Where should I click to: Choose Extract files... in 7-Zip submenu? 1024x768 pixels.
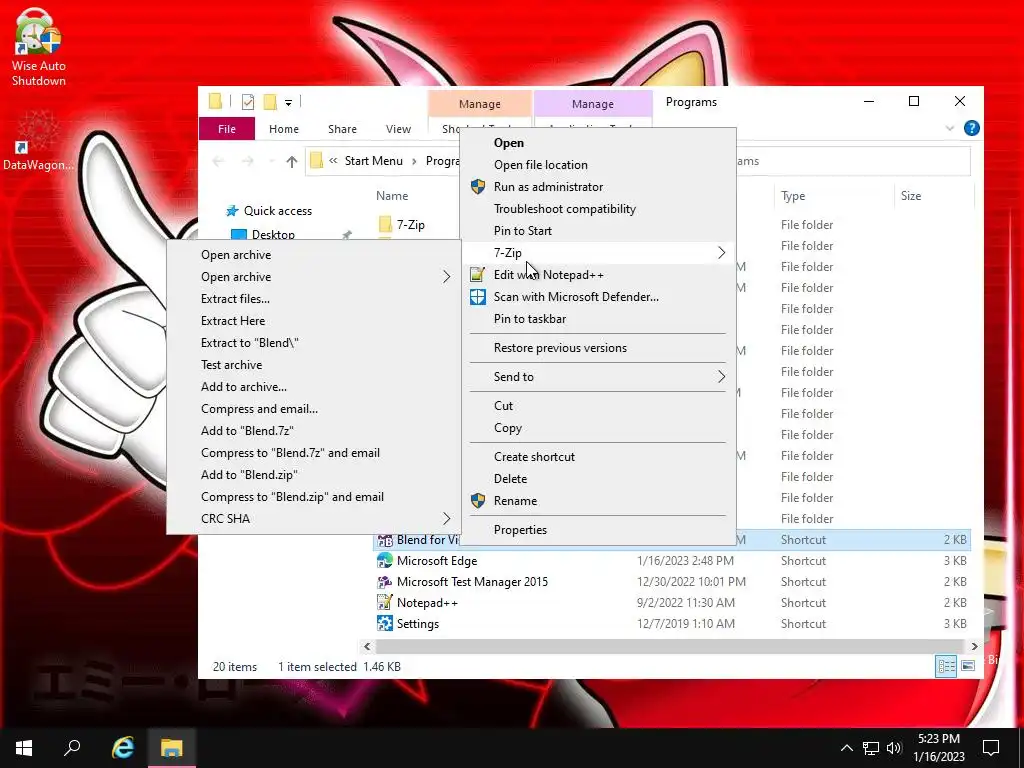click(x=313, y=299)
